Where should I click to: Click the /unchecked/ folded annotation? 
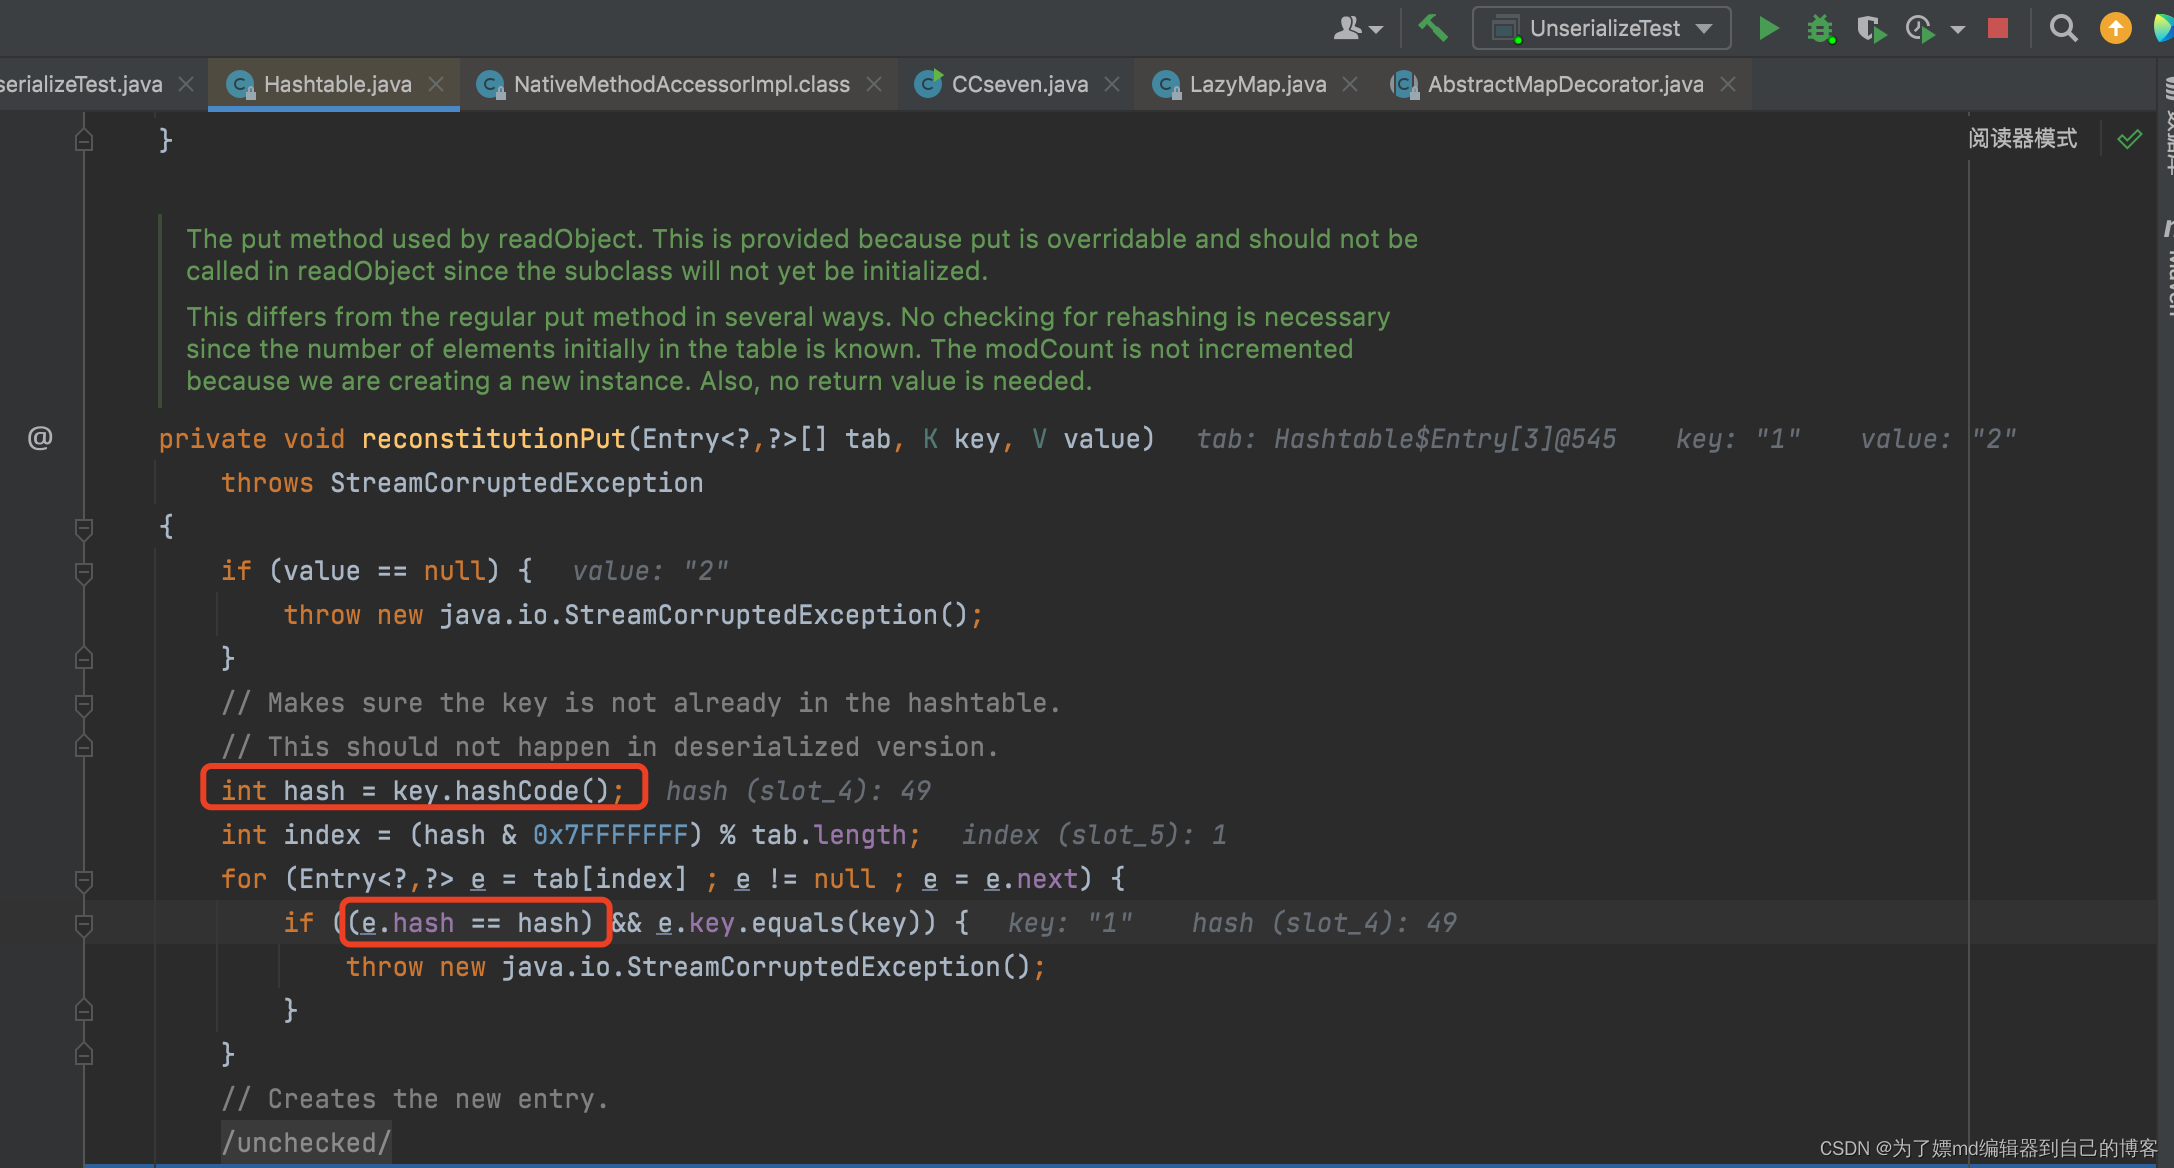click(x=307, y=1143)
